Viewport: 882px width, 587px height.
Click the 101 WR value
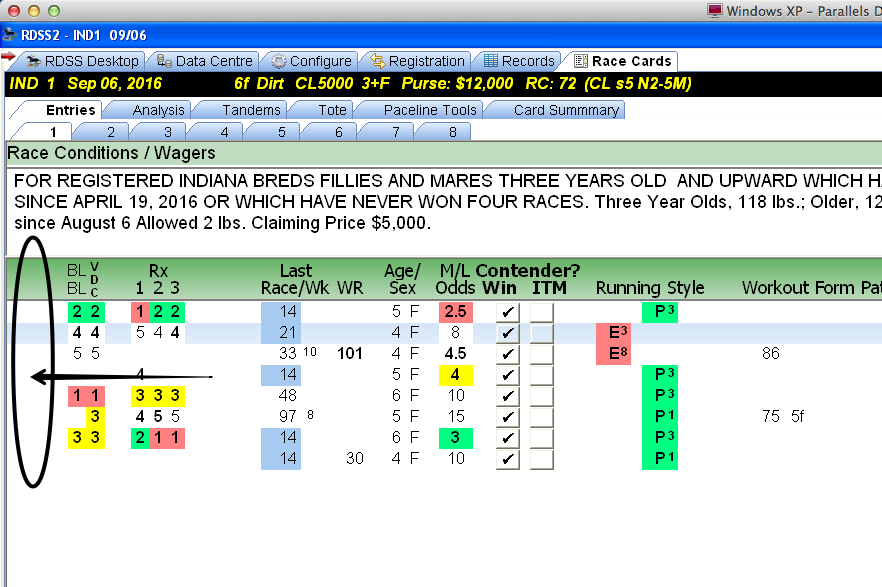pos(350,354)
